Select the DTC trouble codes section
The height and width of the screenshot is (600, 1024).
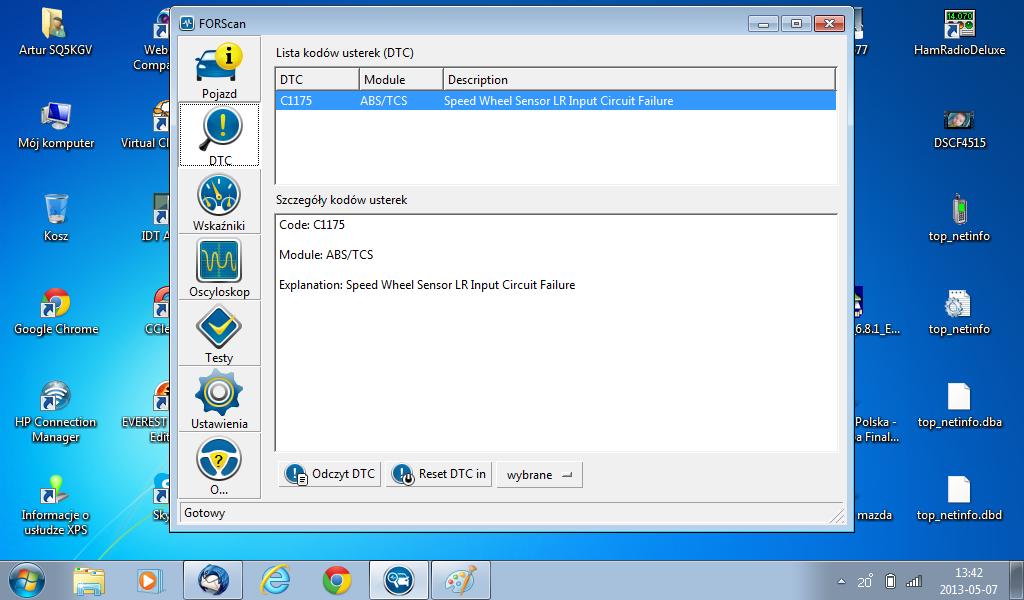pyautogui.click(x=219, y=135)
